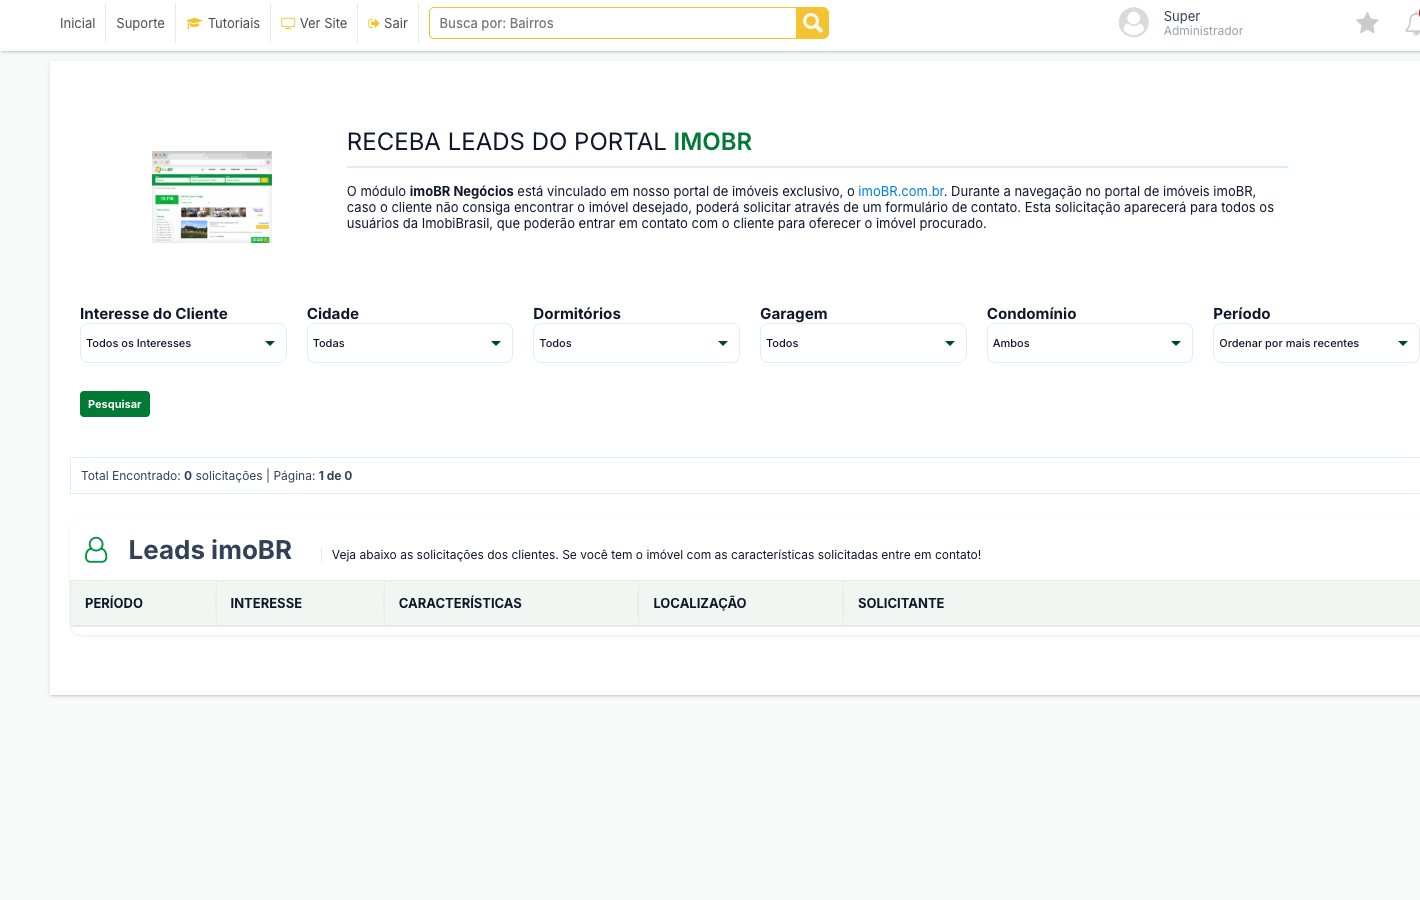Click the INTERESSE column header
This screenshot has width=1420, height=900.
pyautogui.click(x=266, y=603)
